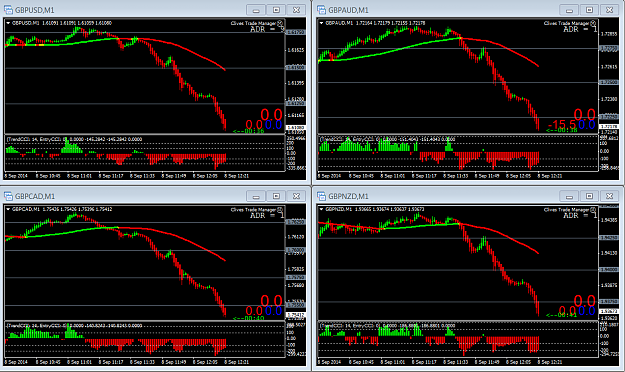Open Clives Trade Manager icon in GBPUSD chart

pos(280,23)
